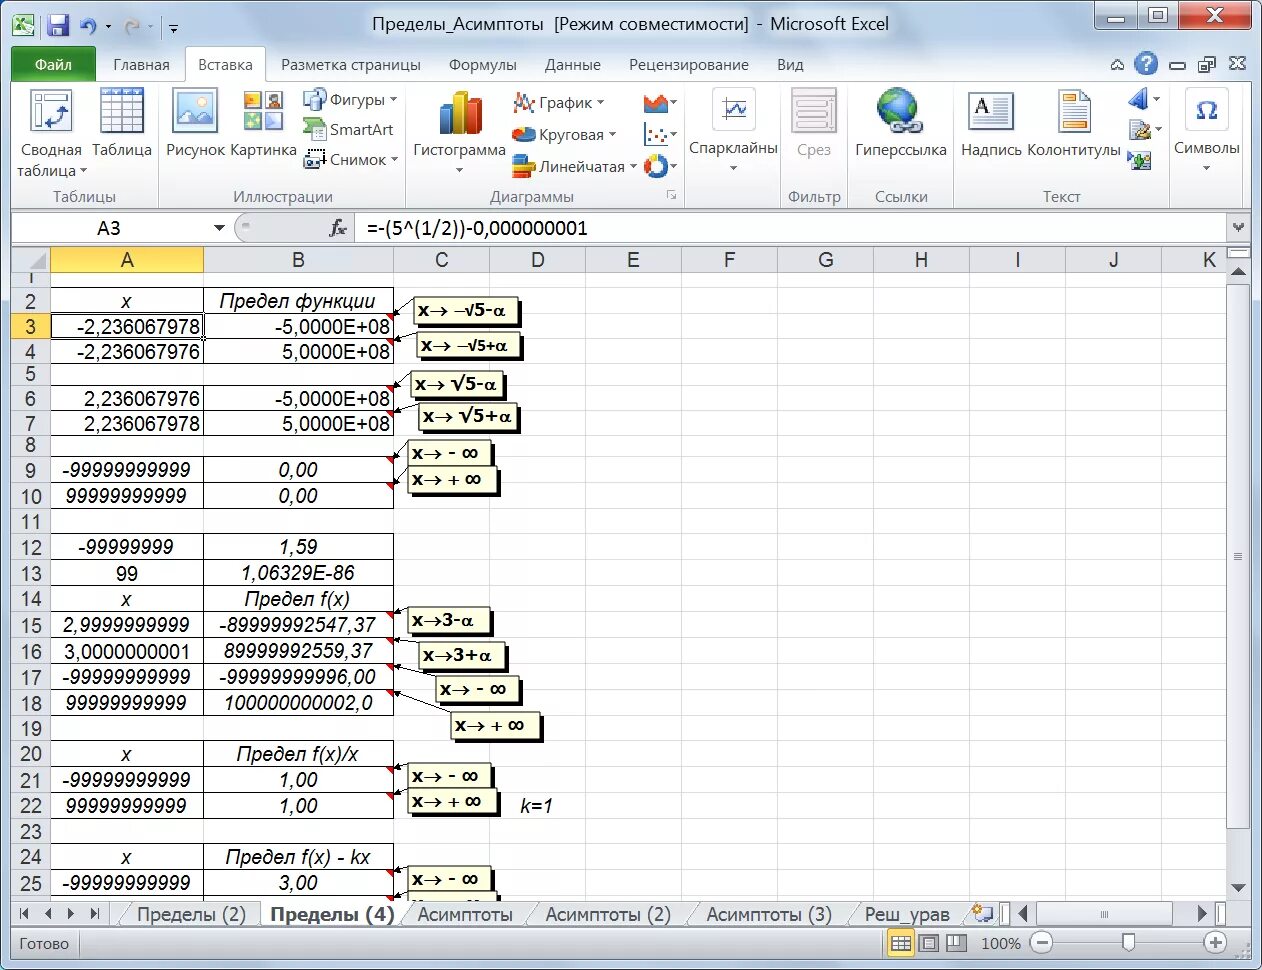
Task: Undo the last action
Action: 88,27
